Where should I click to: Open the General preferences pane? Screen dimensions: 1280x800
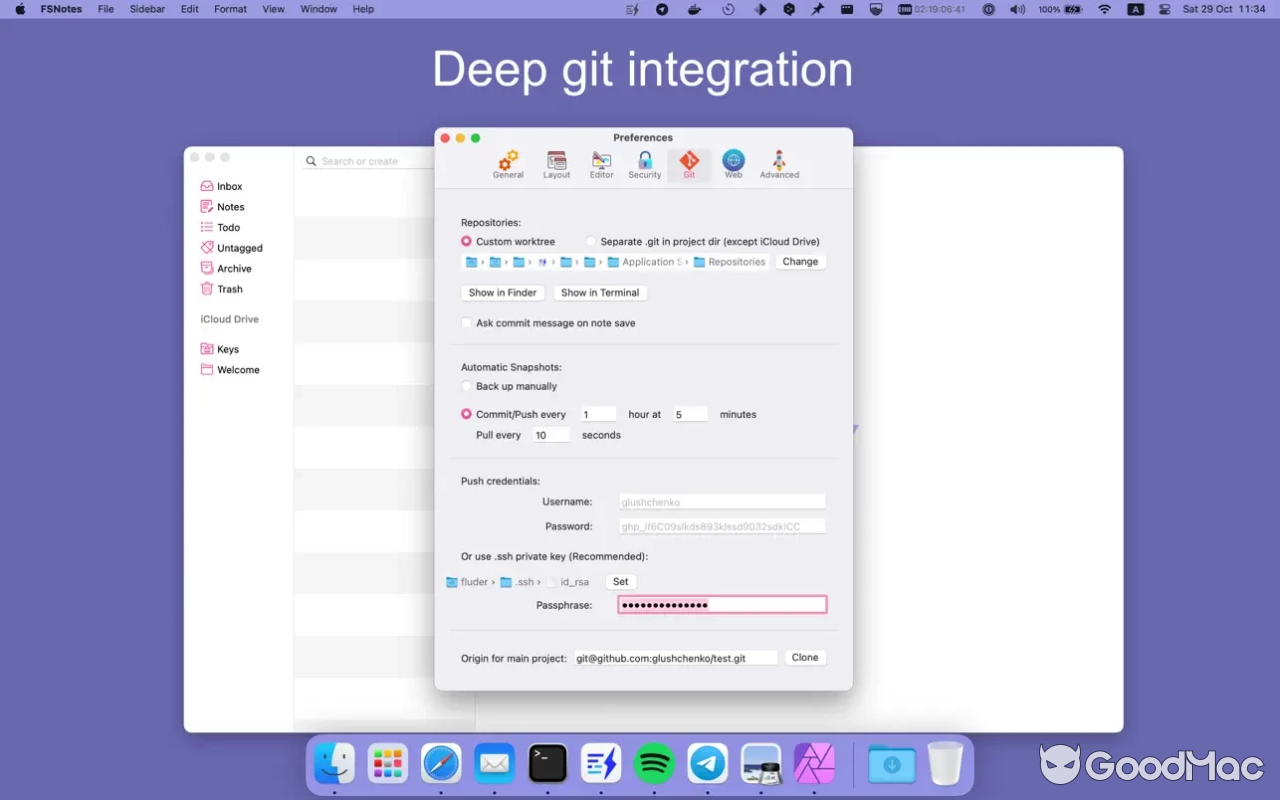point(508,164)
